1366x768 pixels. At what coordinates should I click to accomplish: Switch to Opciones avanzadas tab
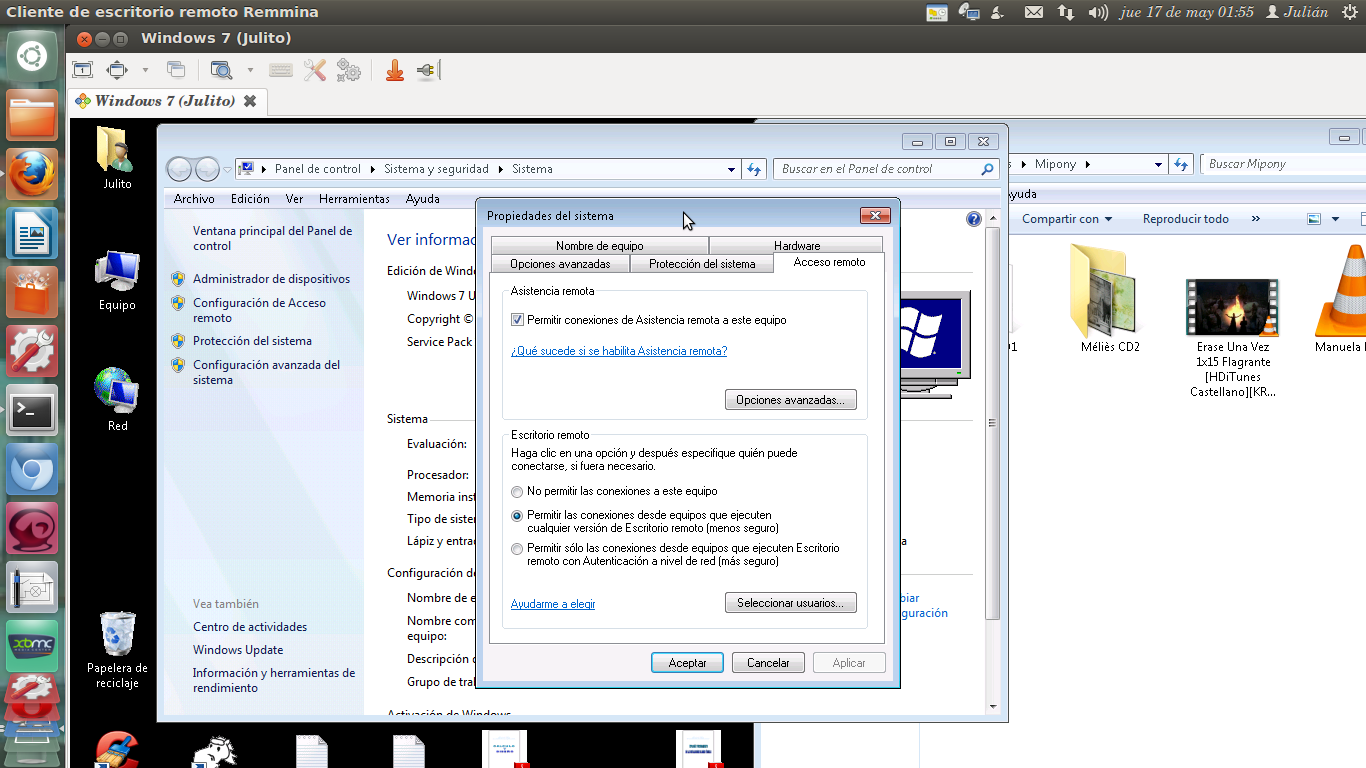(x=560, y=264)
